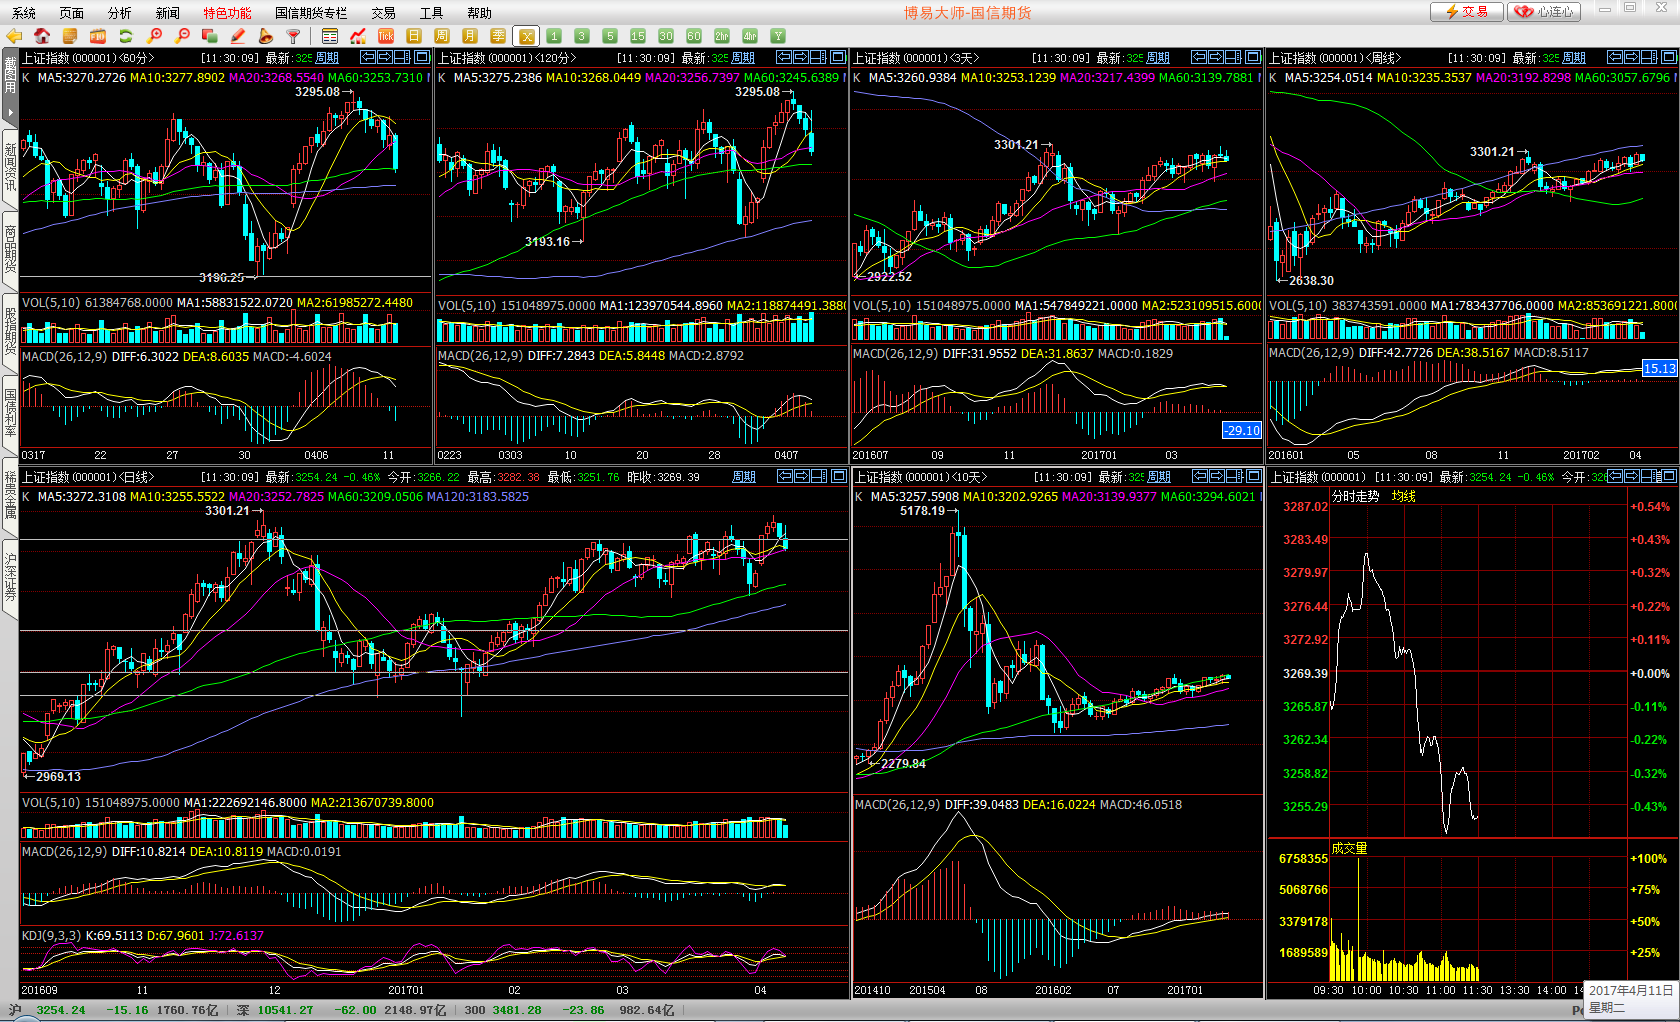Toggle the highlighted X period button
Screen dimensions: 1680x1022
(x=526, y=36)
